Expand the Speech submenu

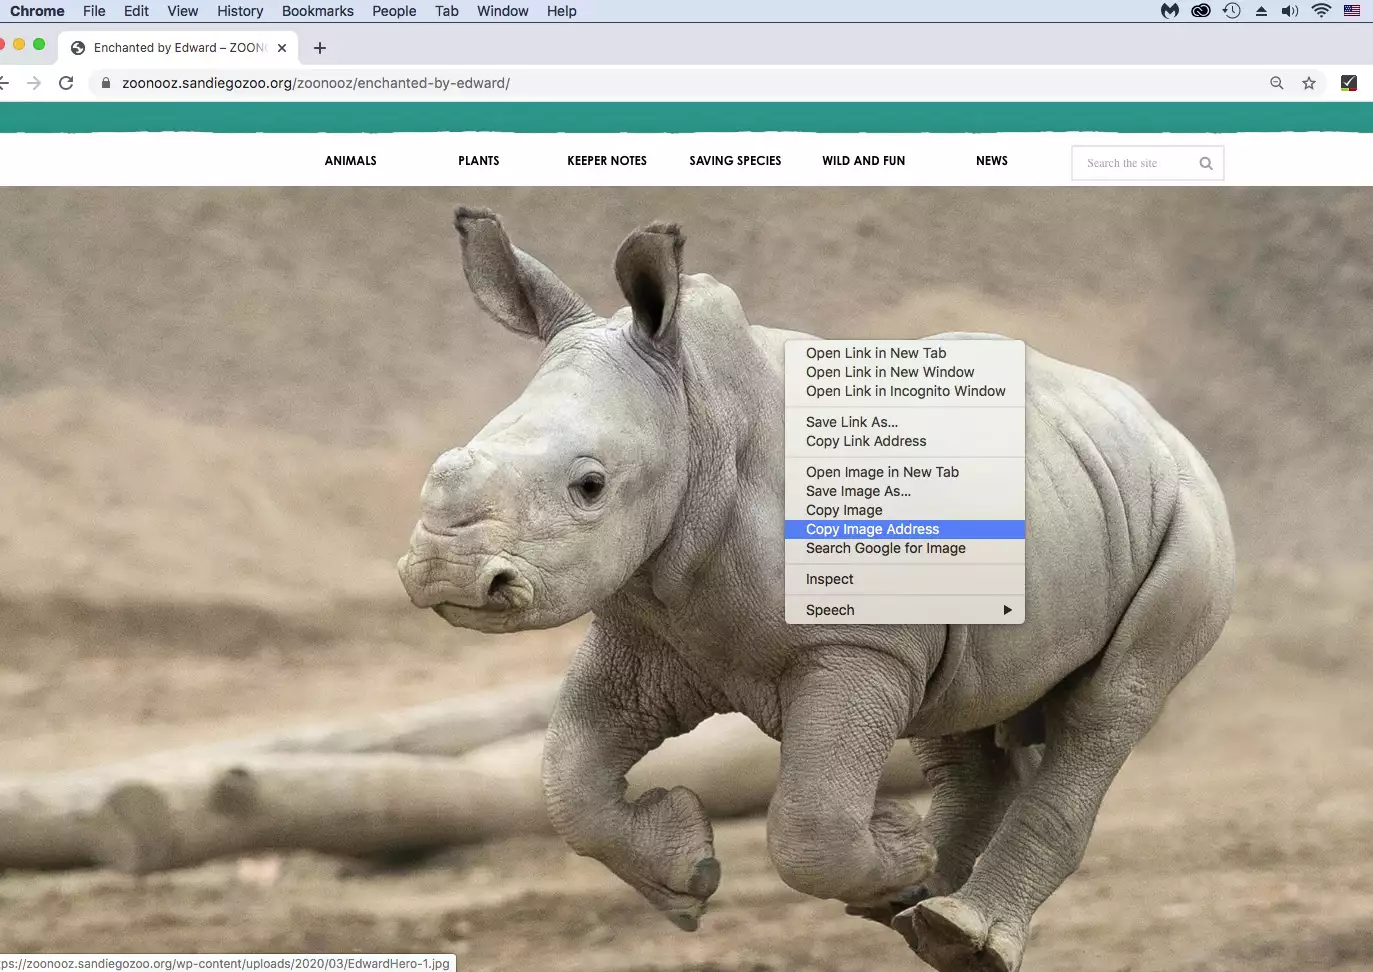tap(904, 610)
